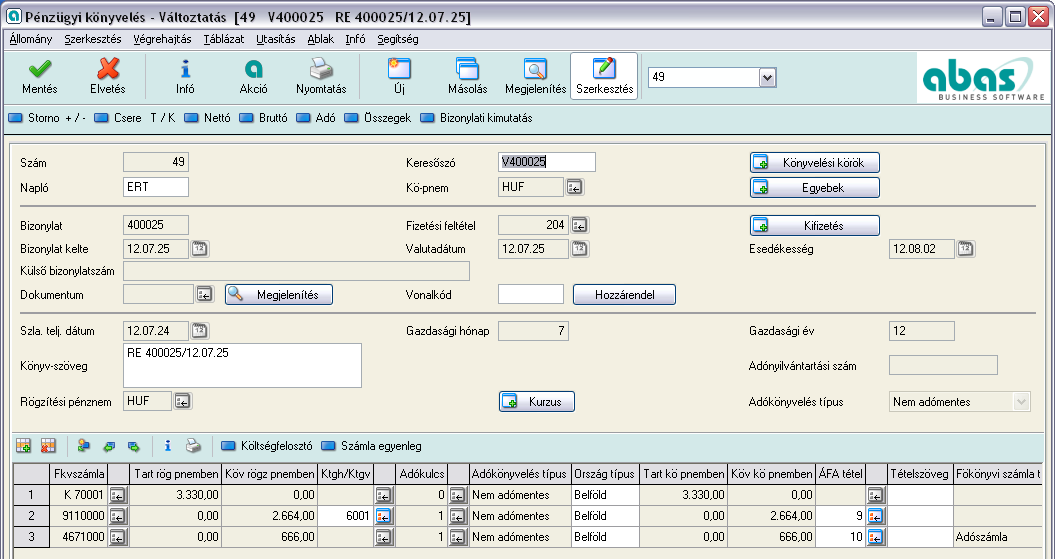
Task: Click the Könyvelési körök button
Action: 815,163
